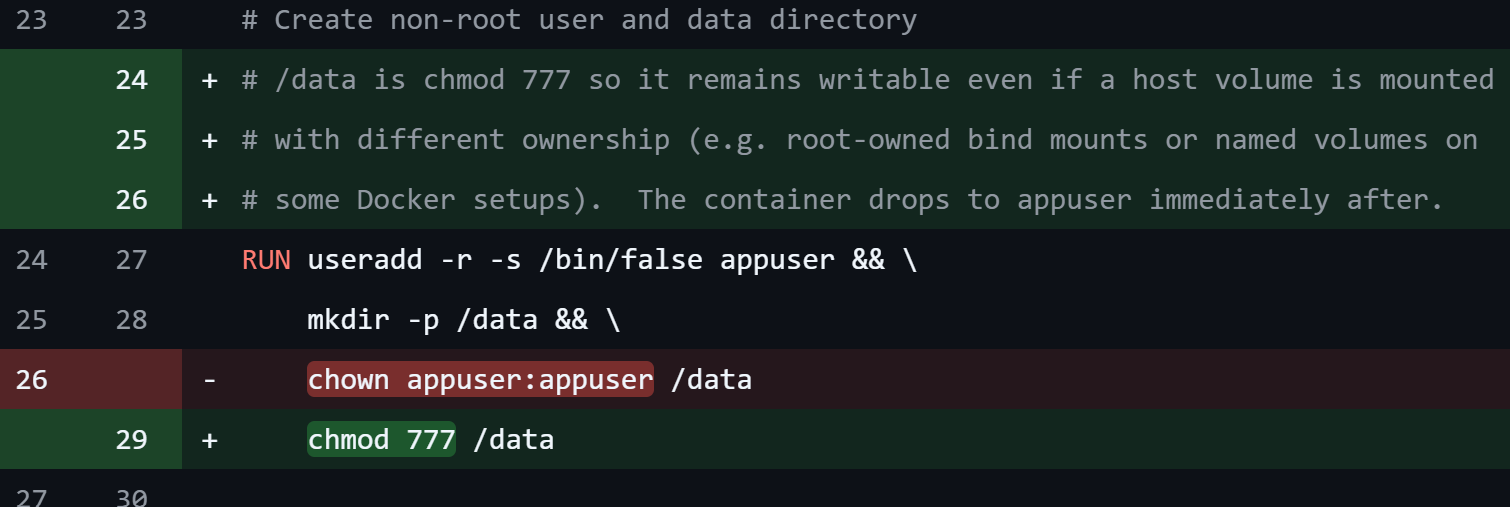This screenshot has height=507, width=1510.
Task: Click new line number 27 beside the RUN line
Action: click(131, 260)
